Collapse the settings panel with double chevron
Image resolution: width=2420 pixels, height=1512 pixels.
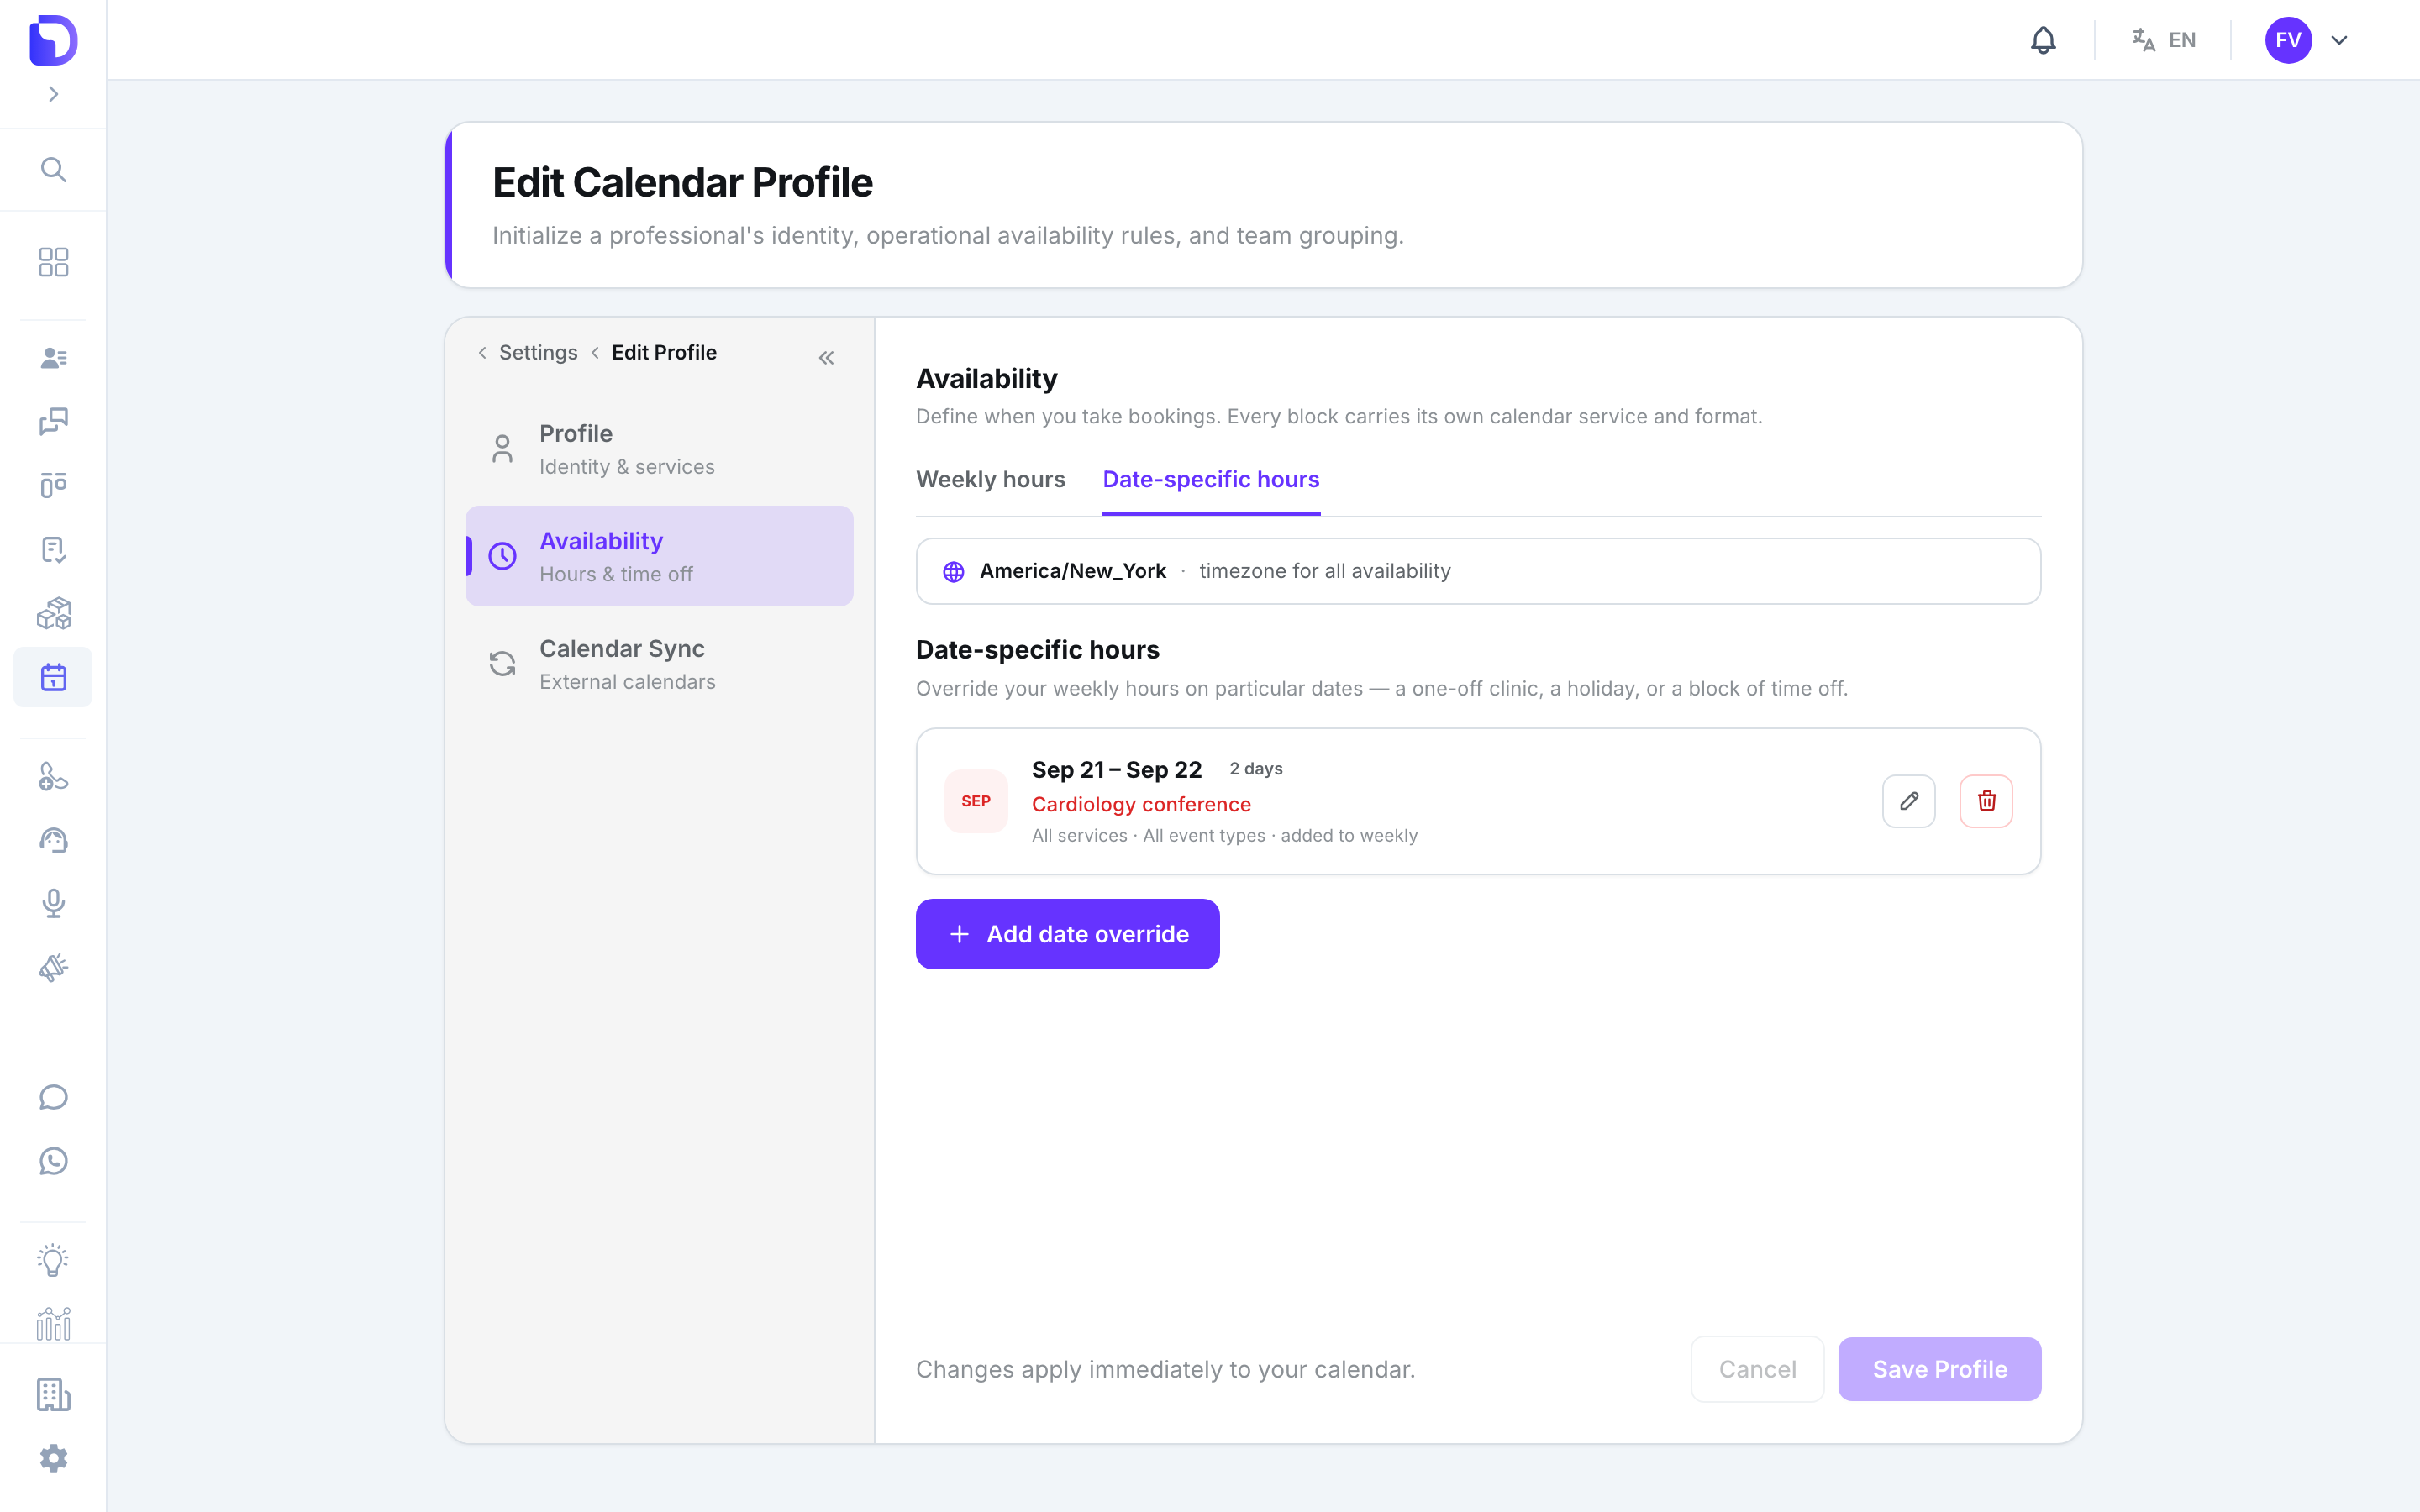tap(826, 358)
